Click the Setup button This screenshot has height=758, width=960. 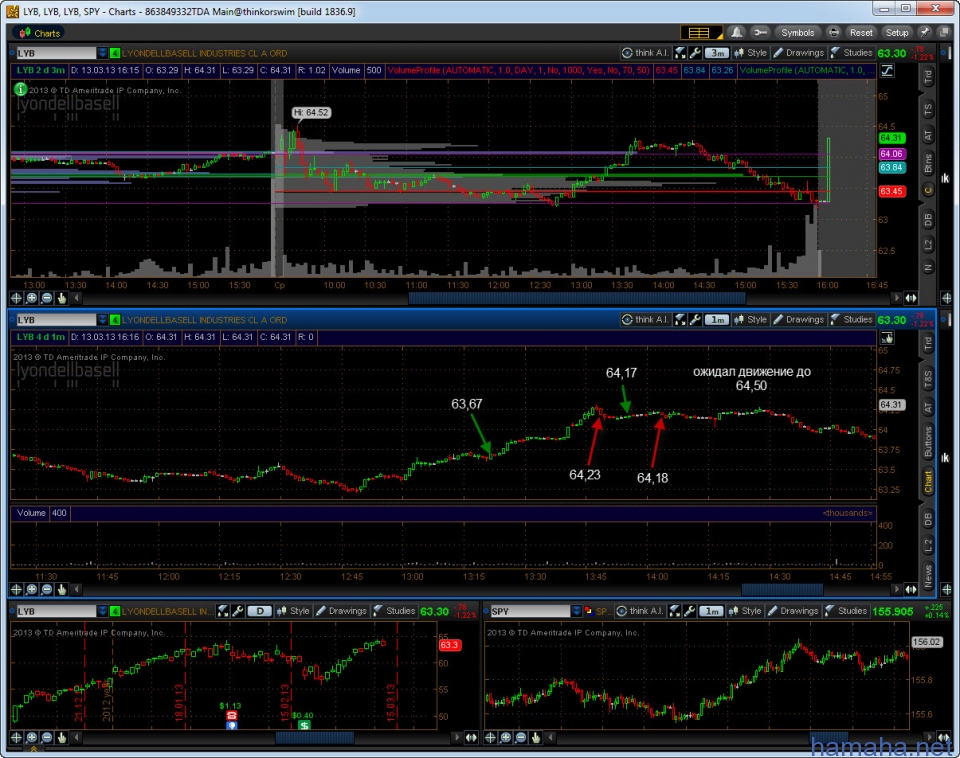tap(897, 32)
